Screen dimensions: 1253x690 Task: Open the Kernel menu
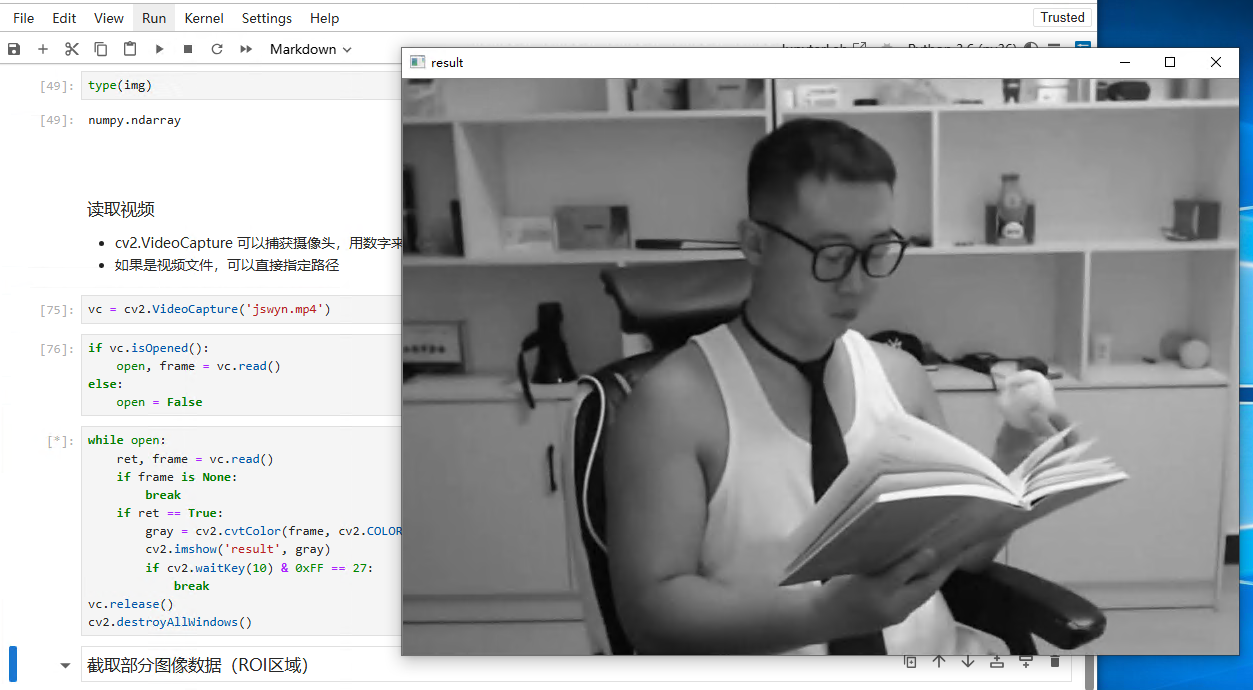(204, 18)
